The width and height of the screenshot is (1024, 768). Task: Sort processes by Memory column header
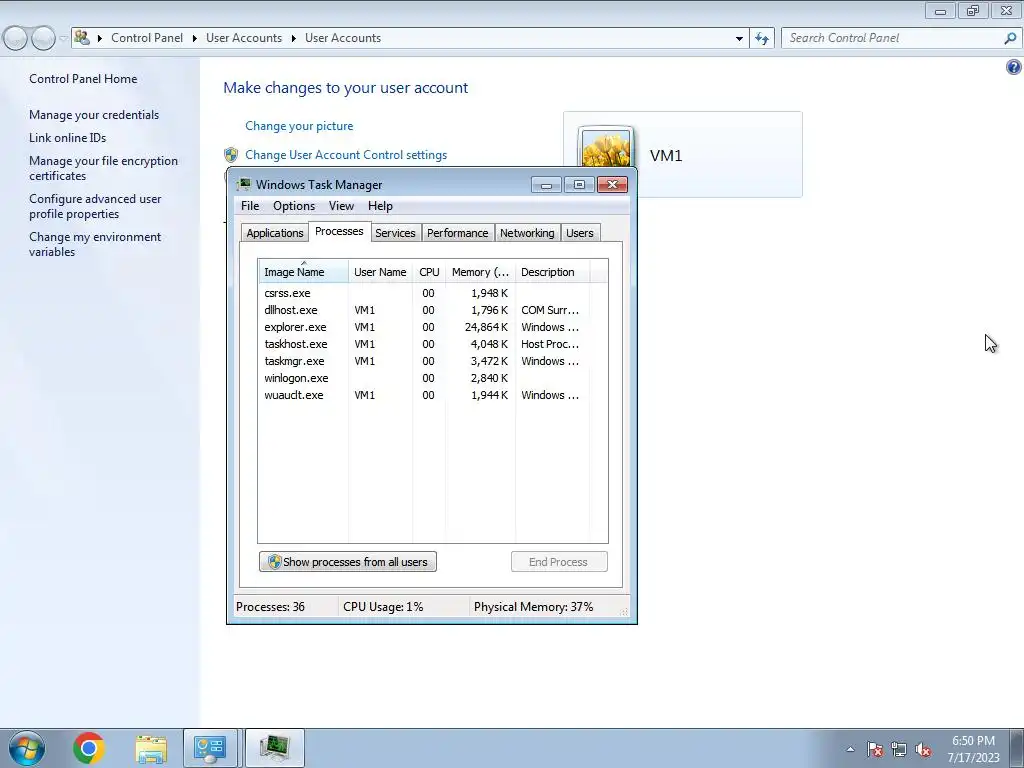tap(480, 272)
